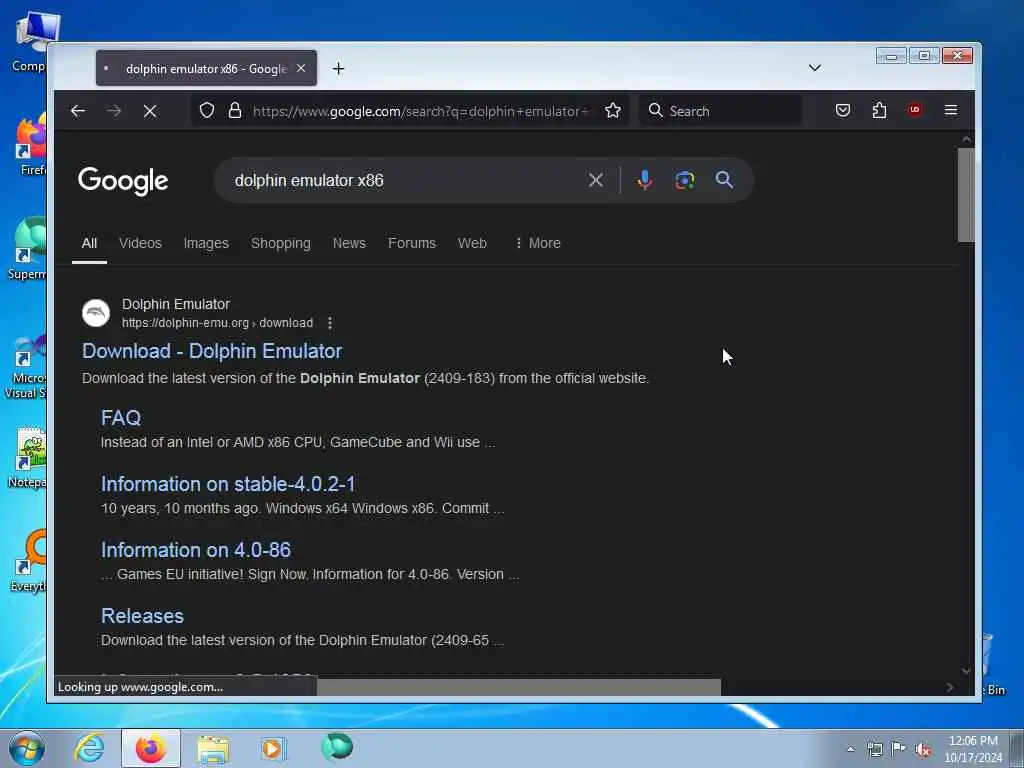Click the Firefox Search box

pos(720,111)
